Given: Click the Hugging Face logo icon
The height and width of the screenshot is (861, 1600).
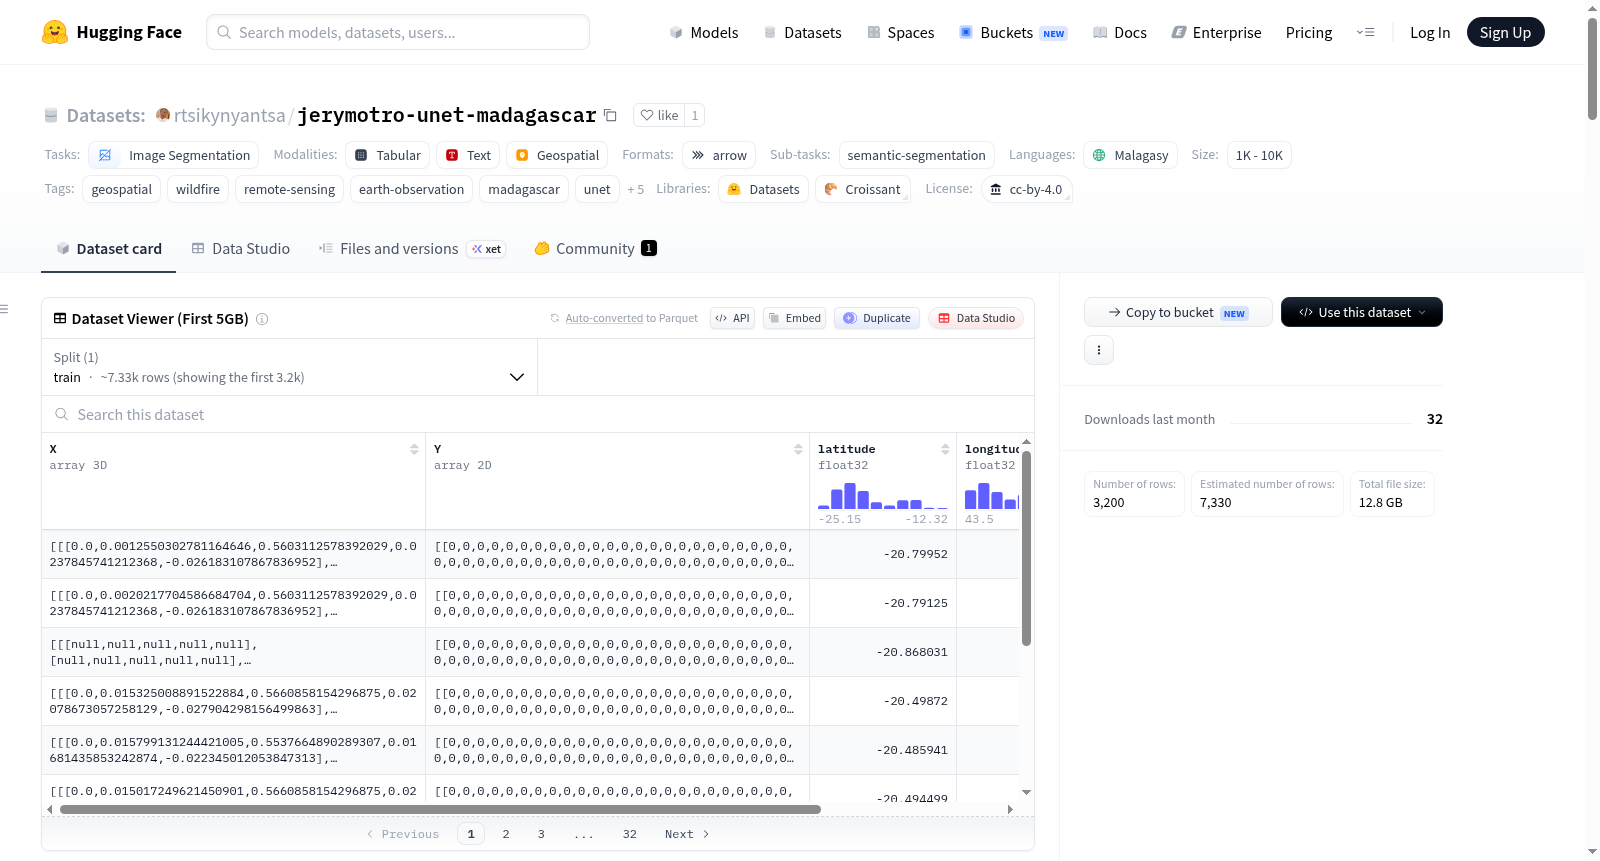Looking at the screenshot, I should tap(55, 32).
